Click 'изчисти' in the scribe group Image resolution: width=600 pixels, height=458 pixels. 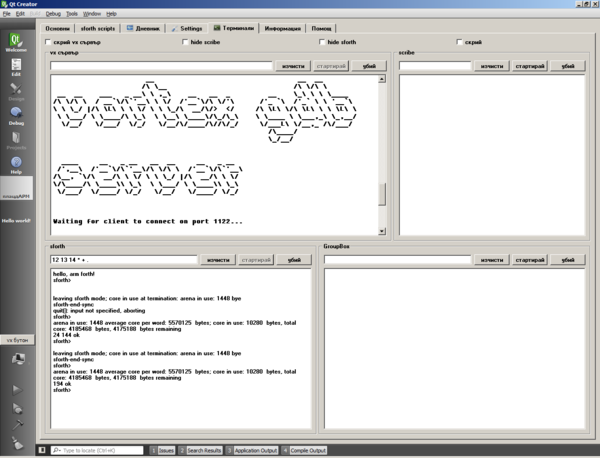click(x=492, y=66)
